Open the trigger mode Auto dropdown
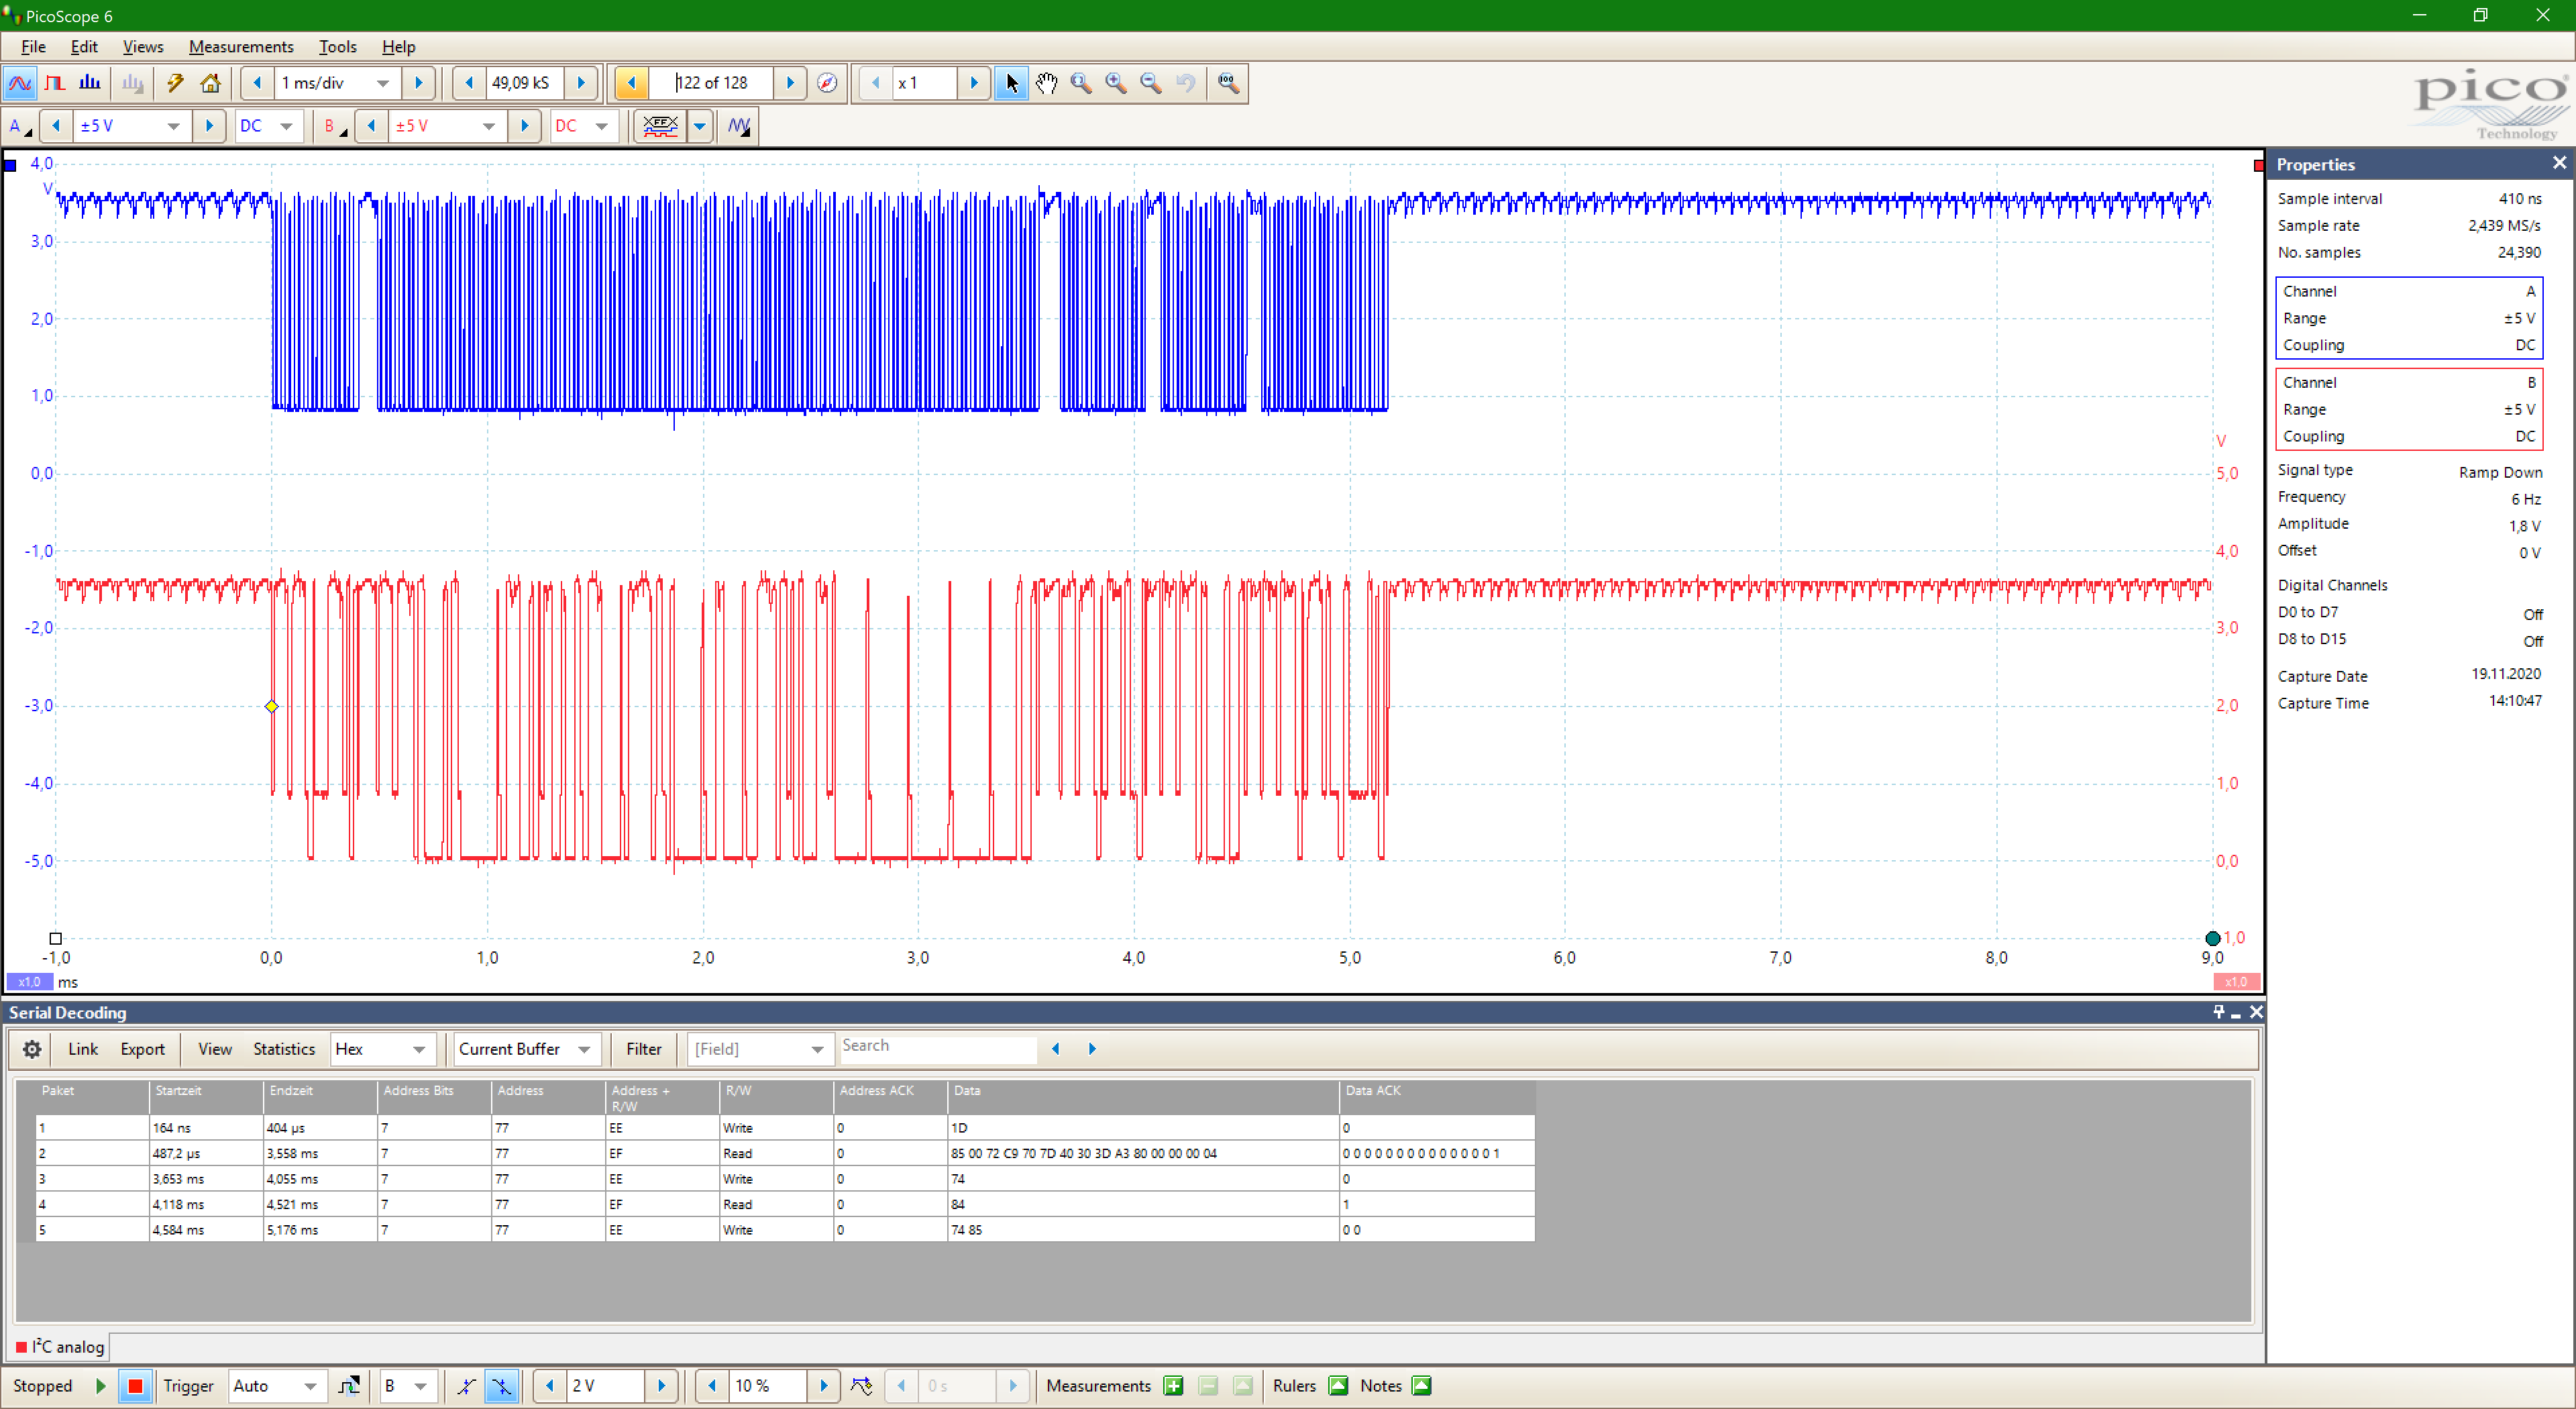 pyautogui.click(x=310, y=1386)
